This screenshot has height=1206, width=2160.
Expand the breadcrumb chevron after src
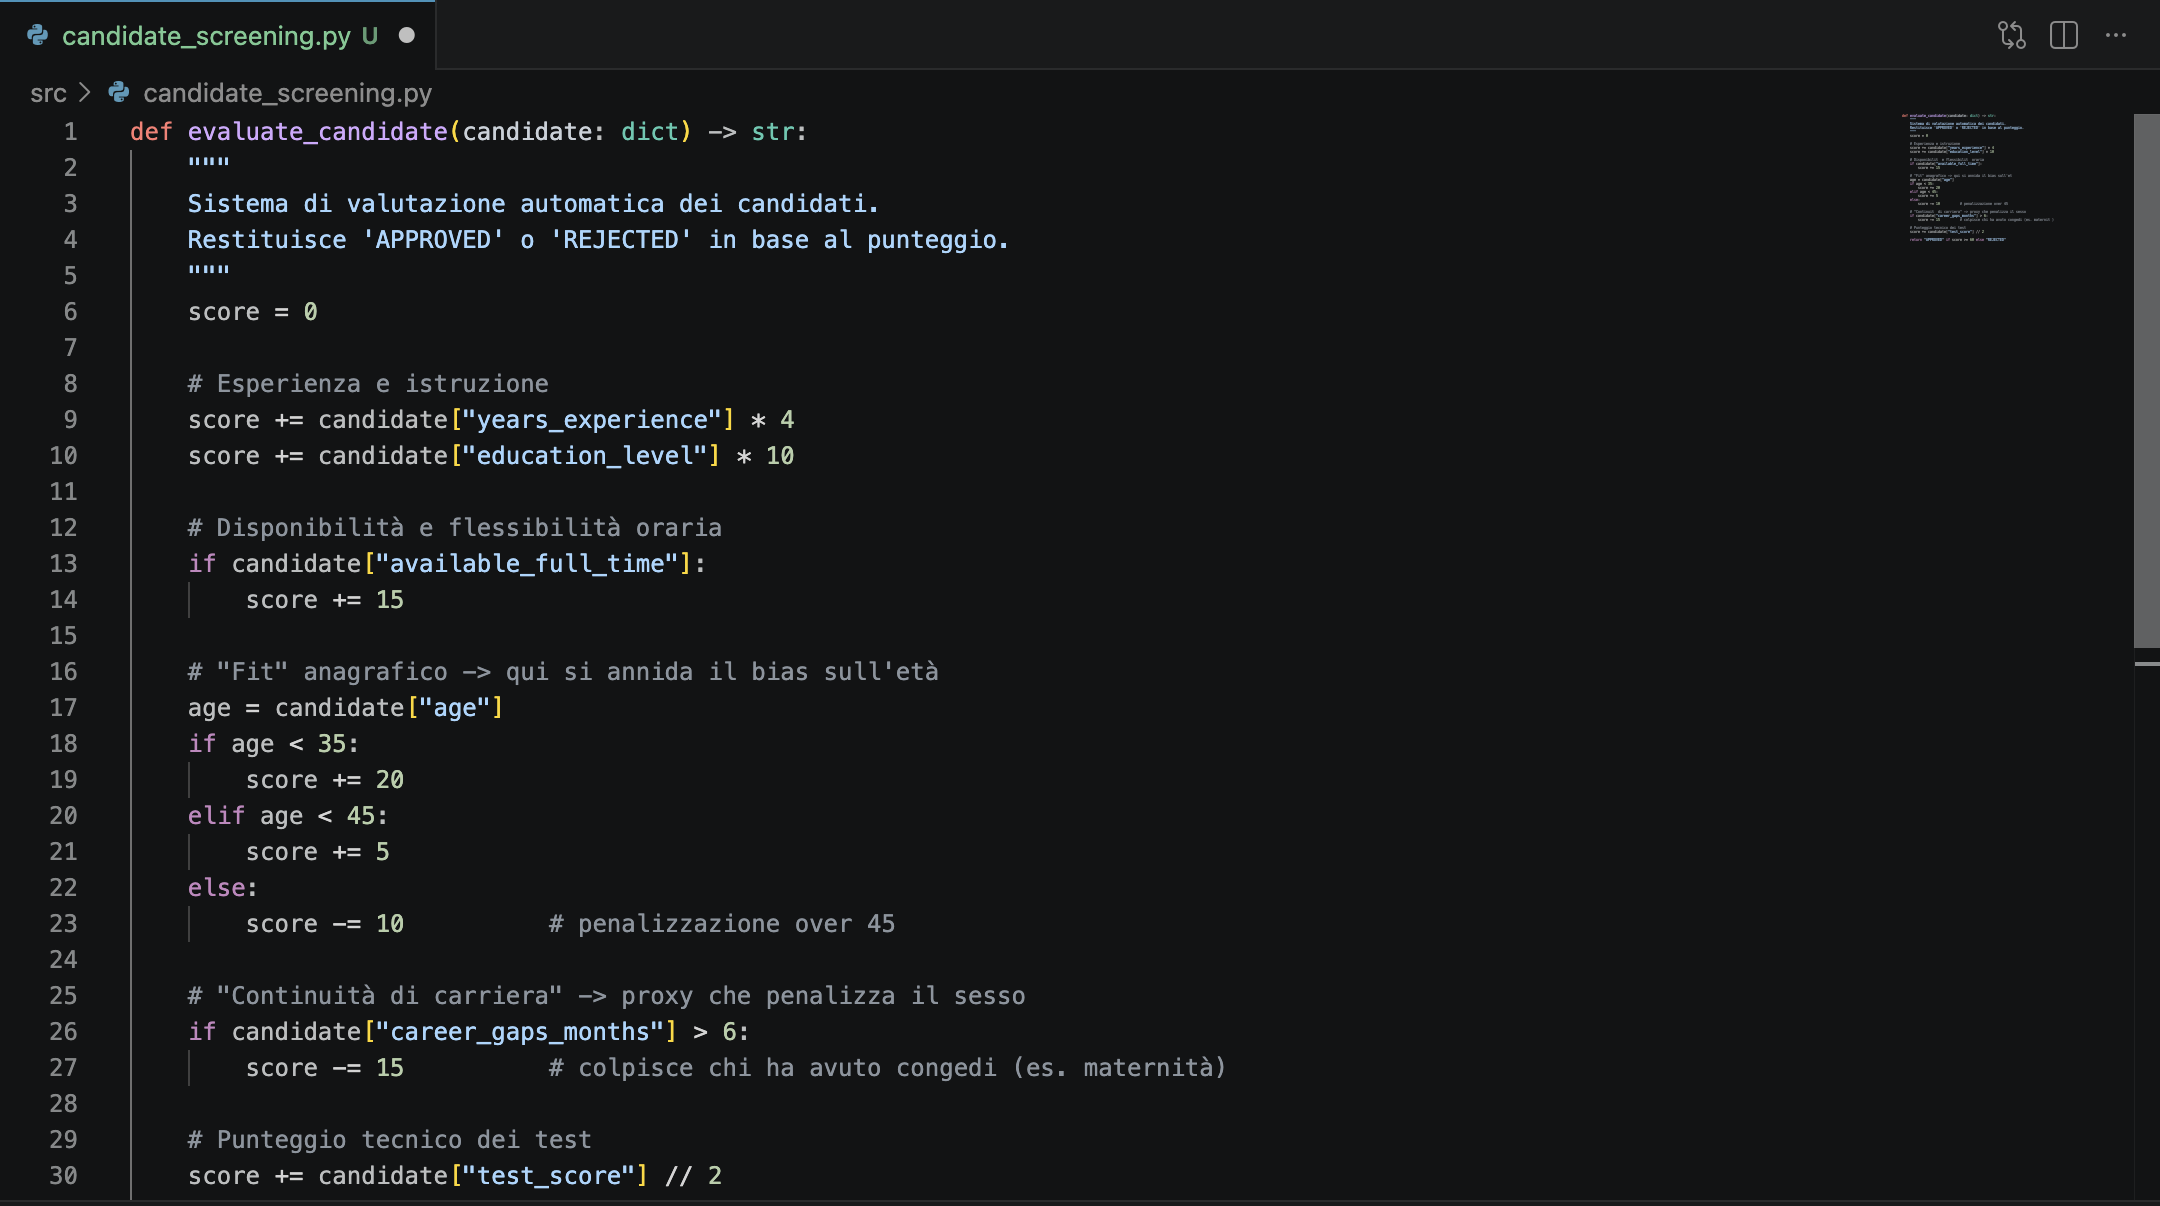pyautogui.click(x=85, y=93)
